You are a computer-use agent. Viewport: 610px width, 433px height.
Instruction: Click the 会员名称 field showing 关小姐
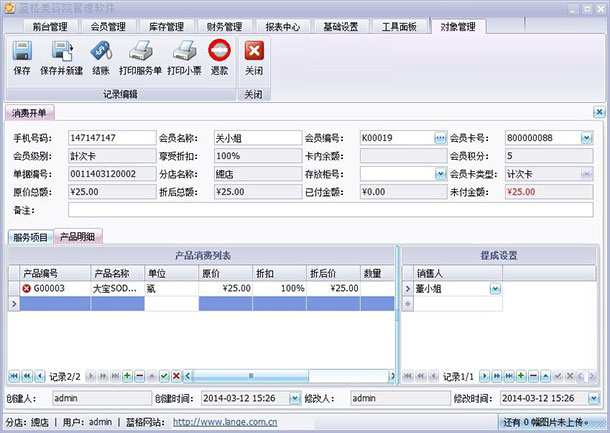258,138
